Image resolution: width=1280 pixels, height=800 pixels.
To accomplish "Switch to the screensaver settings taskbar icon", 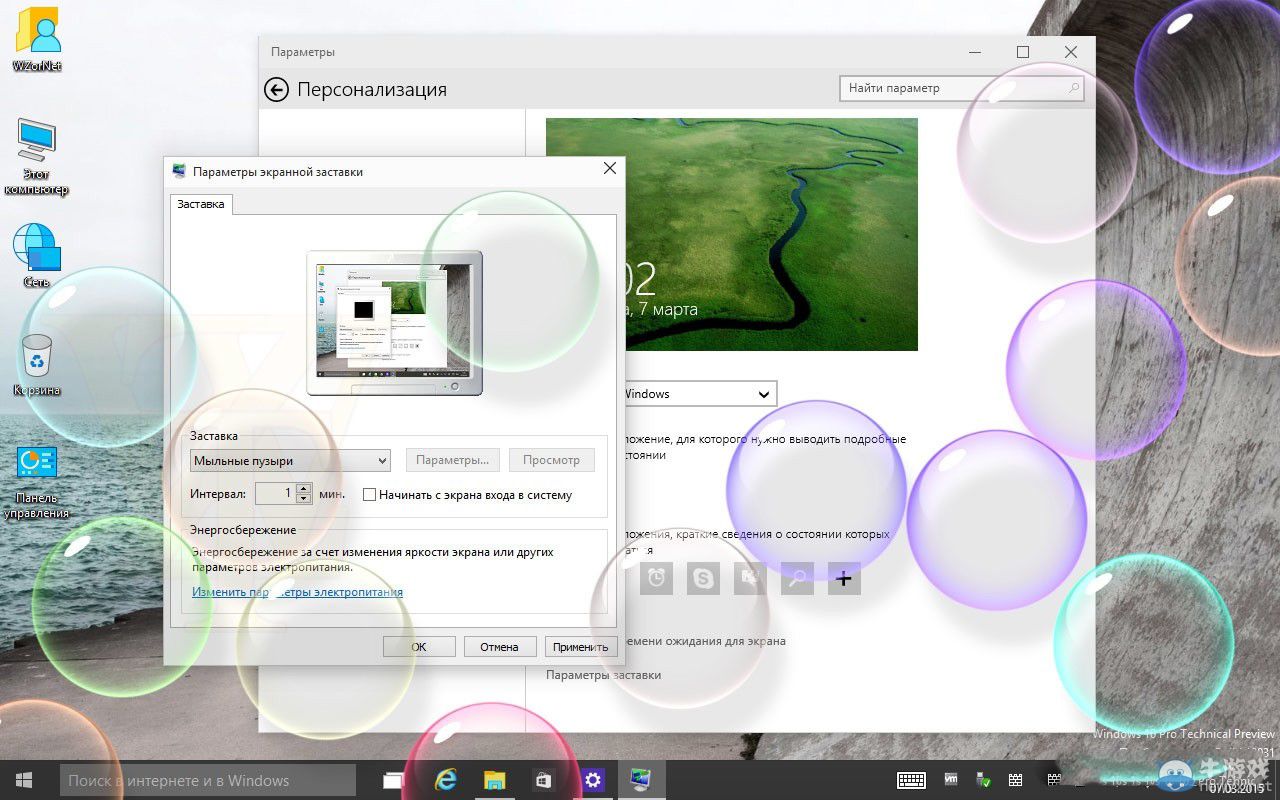I will coord(641,780).
